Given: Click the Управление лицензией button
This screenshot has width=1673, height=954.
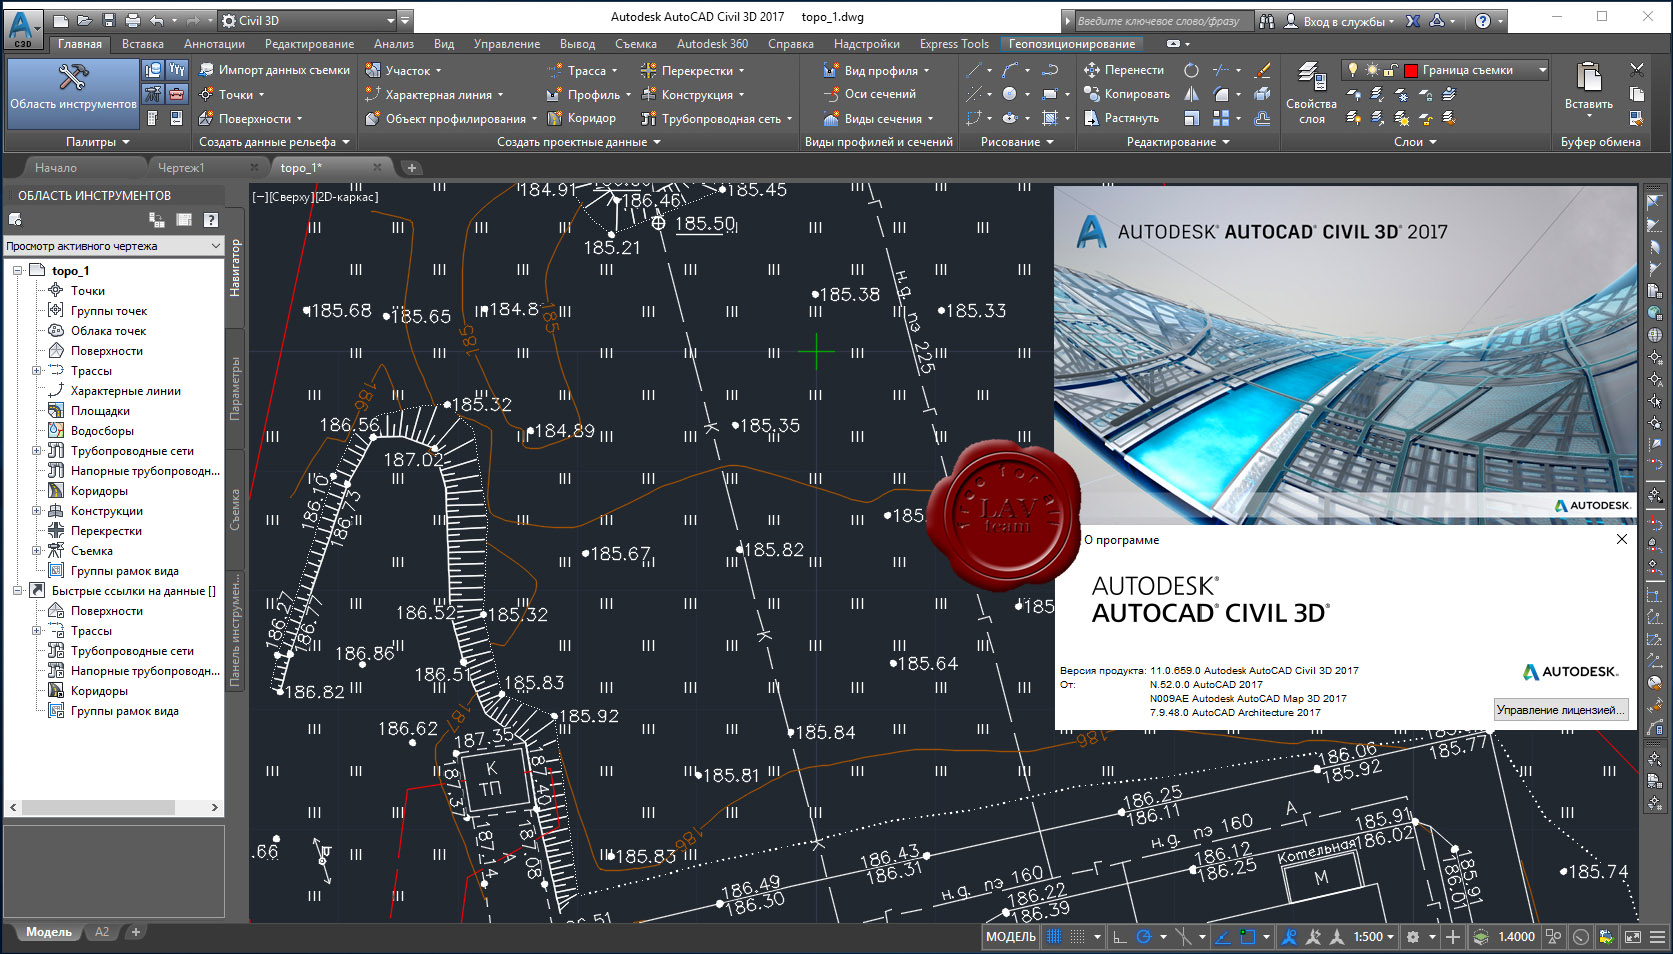Looking at the screenshot, I should tap(1561, 710).
